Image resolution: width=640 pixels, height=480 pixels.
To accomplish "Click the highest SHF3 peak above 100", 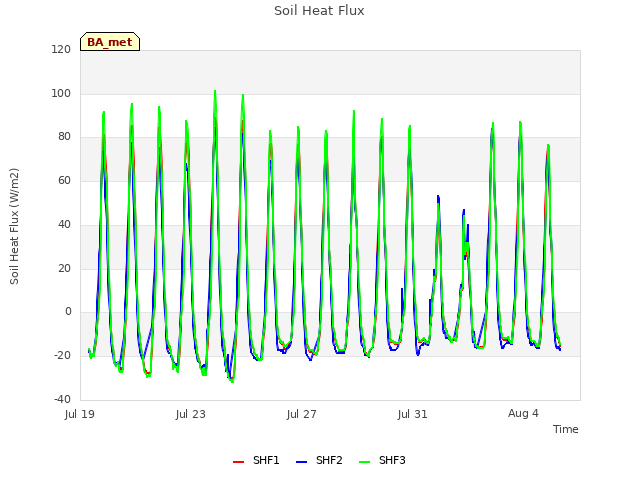I will tap(215, 91).
